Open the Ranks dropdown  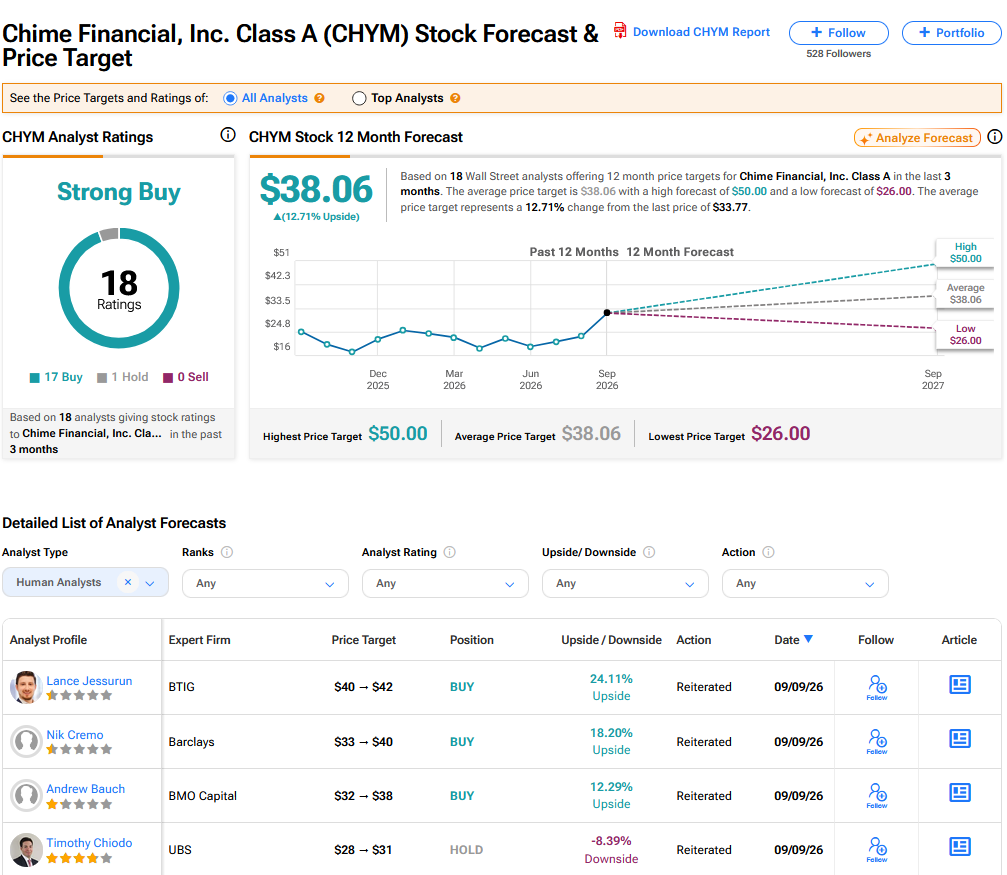pos(265,583)
